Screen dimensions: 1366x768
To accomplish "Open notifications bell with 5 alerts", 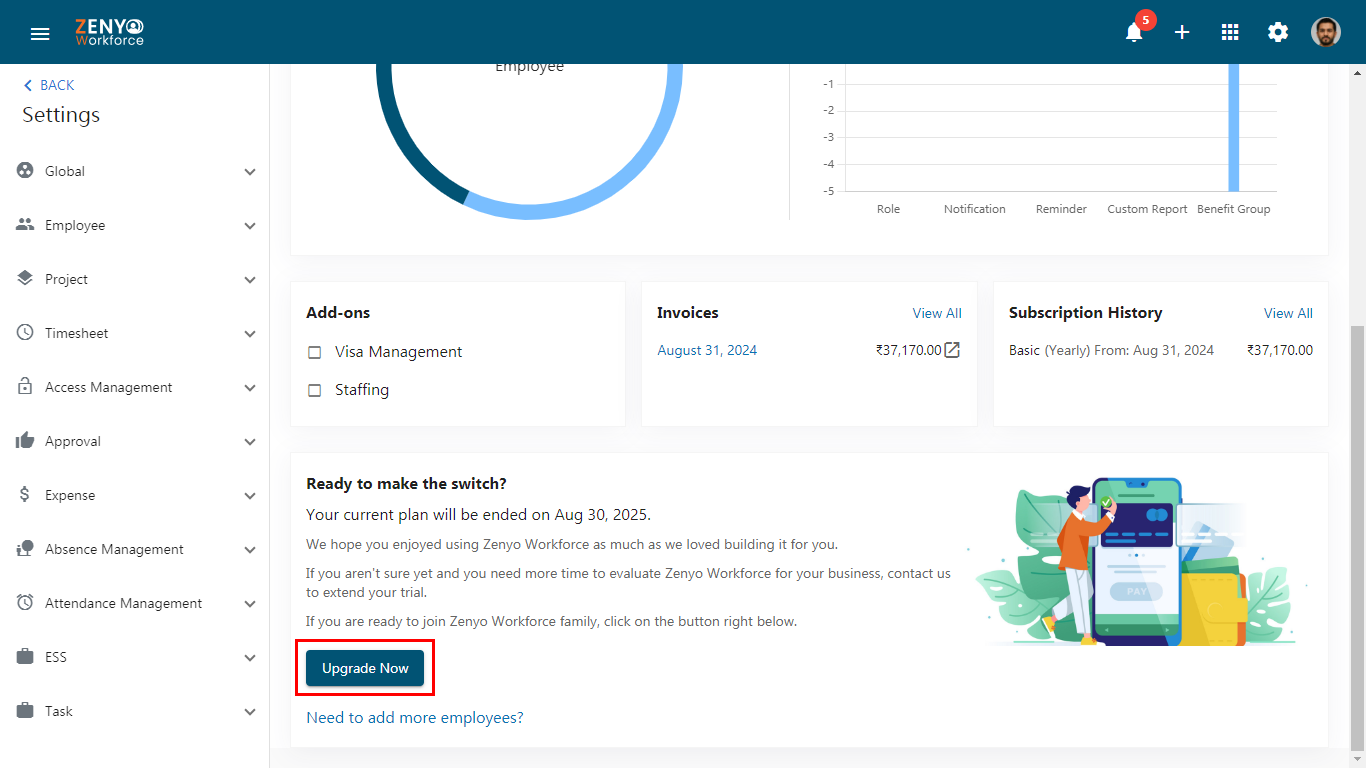I will coord(1134,32).
